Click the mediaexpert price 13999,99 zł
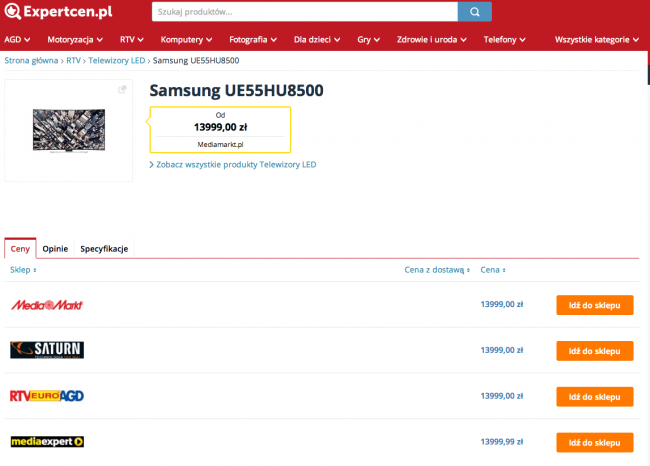This screenshot has height=466, width=650. click(x=502, y=442)
